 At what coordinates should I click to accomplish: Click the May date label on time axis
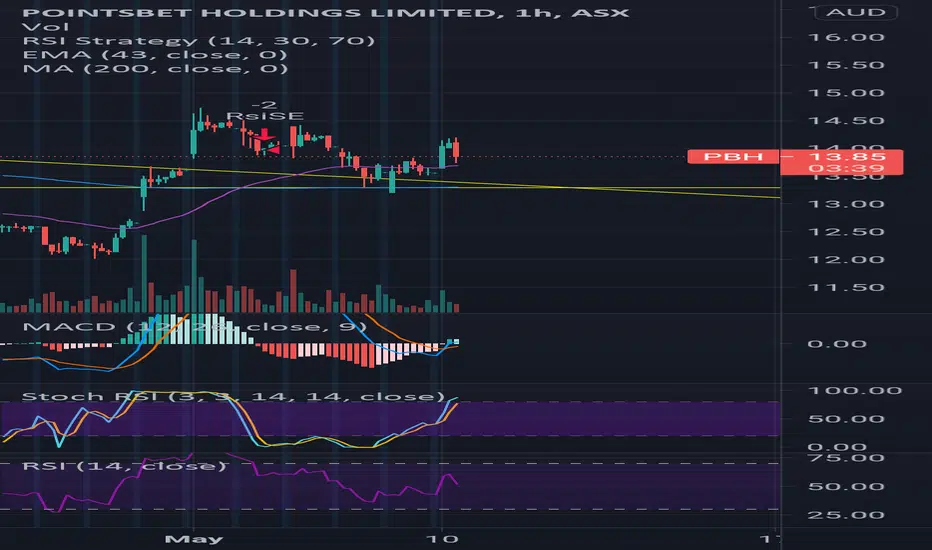[194, 539]
